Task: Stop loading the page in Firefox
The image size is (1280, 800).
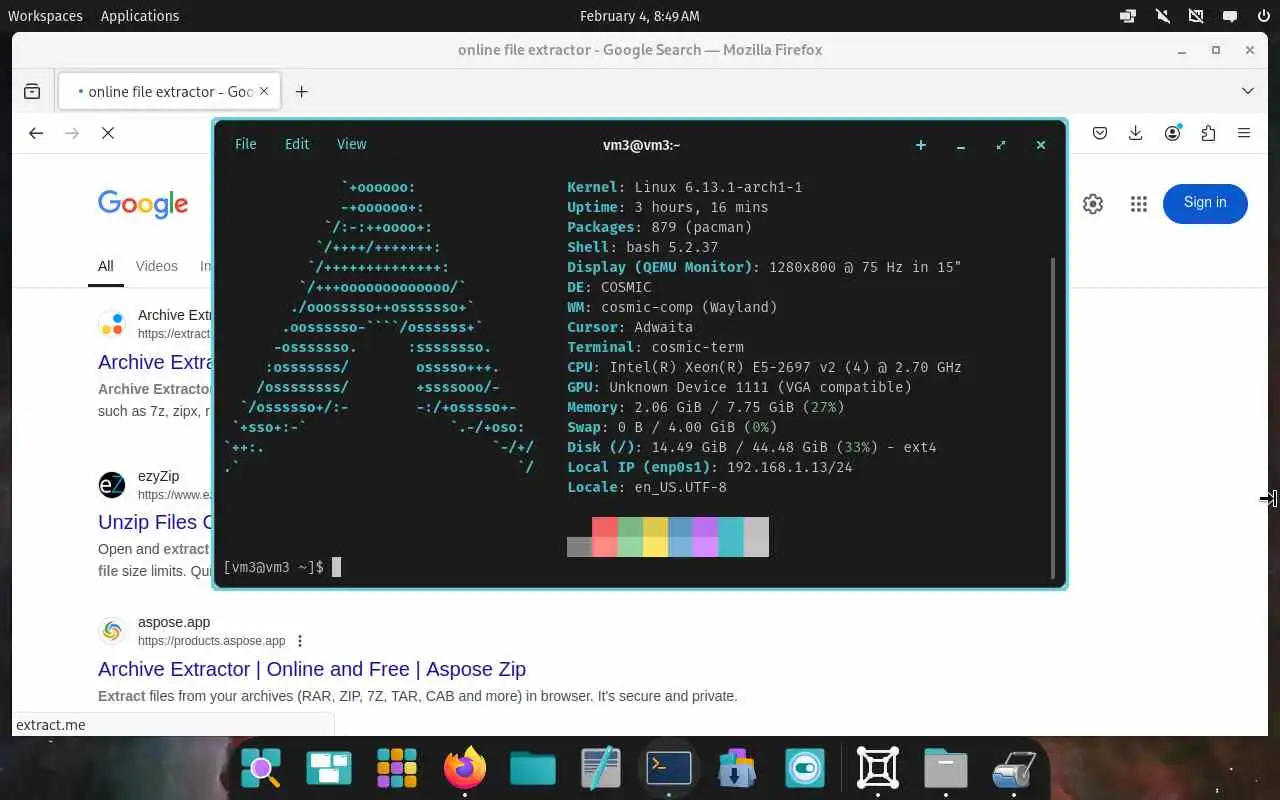Action: [108, 133]
